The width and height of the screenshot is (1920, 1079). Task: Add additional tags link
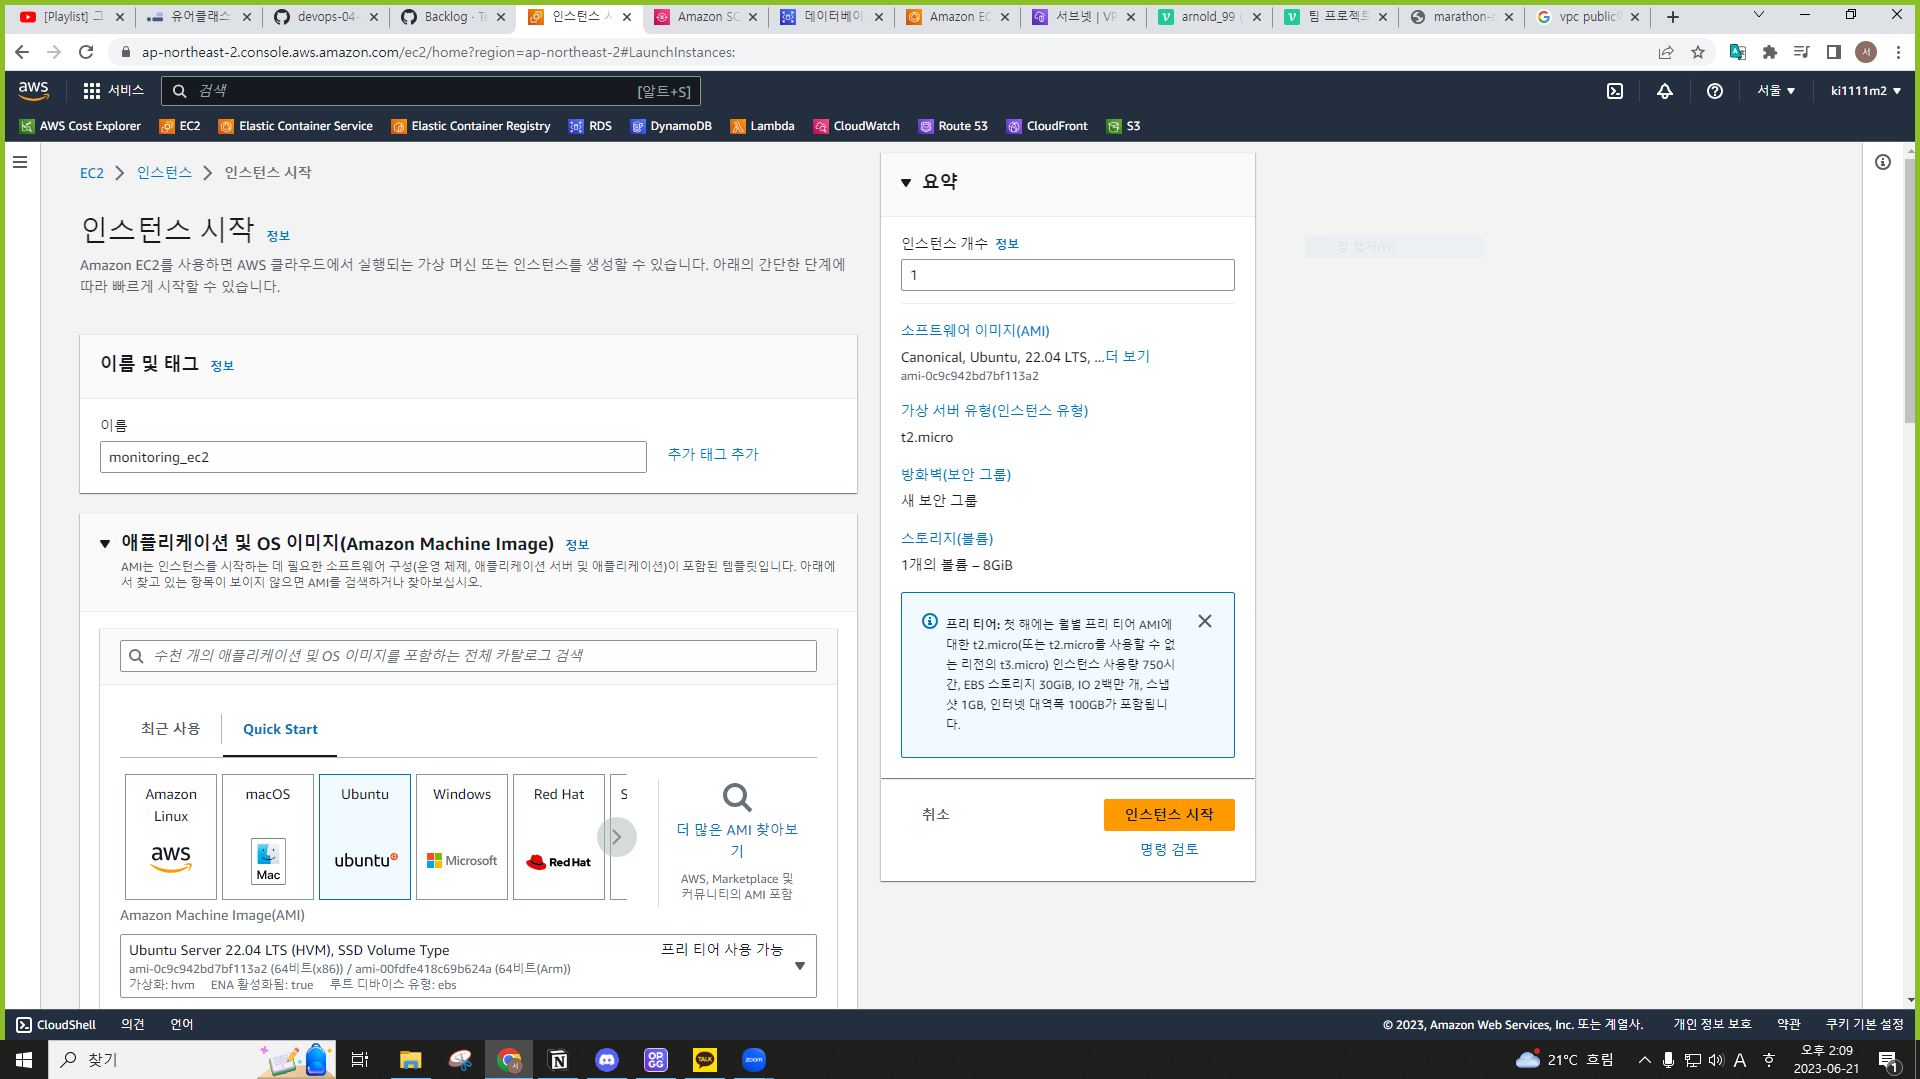point(713,454)
